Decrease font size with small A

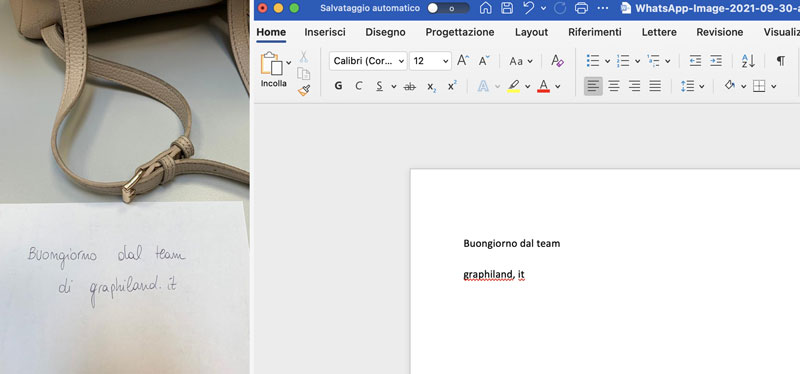484,61
